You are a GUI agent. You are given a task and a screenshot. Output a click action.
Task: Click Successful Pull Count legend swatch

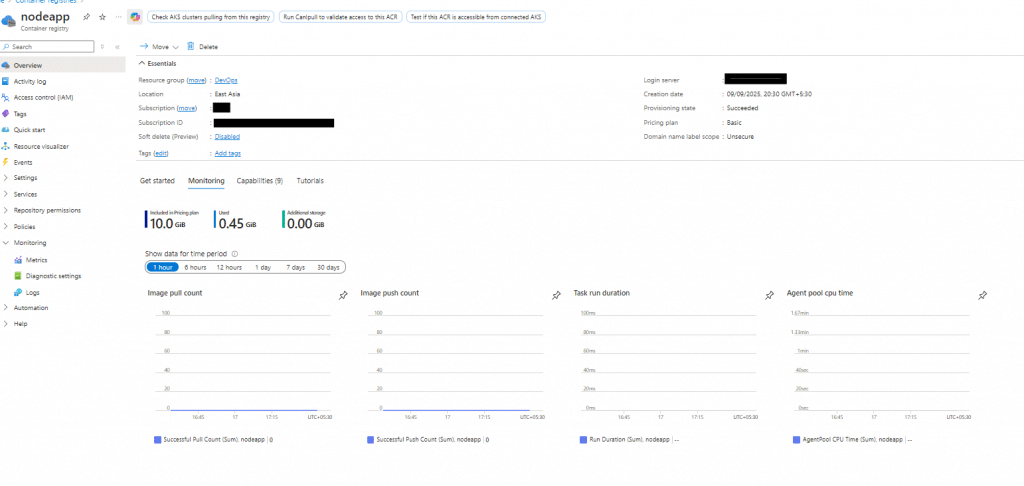tap(158, 439)
